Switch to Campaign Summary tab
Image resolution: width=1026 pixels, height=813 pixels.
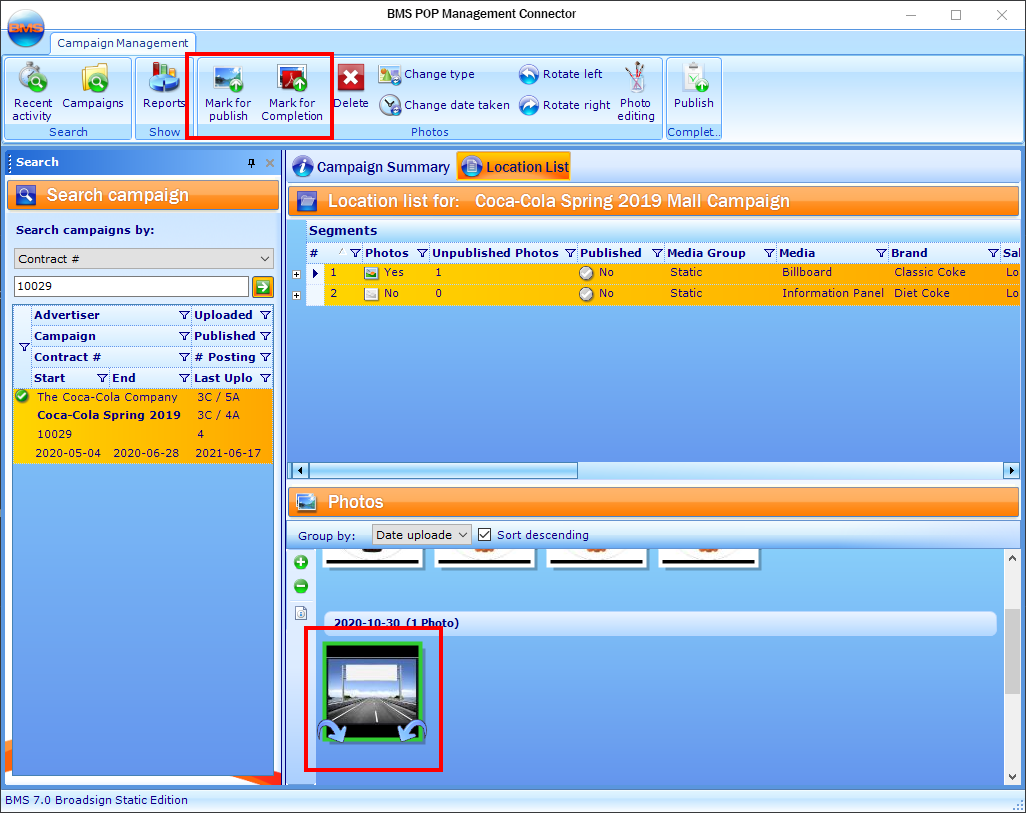pos(371,167)
